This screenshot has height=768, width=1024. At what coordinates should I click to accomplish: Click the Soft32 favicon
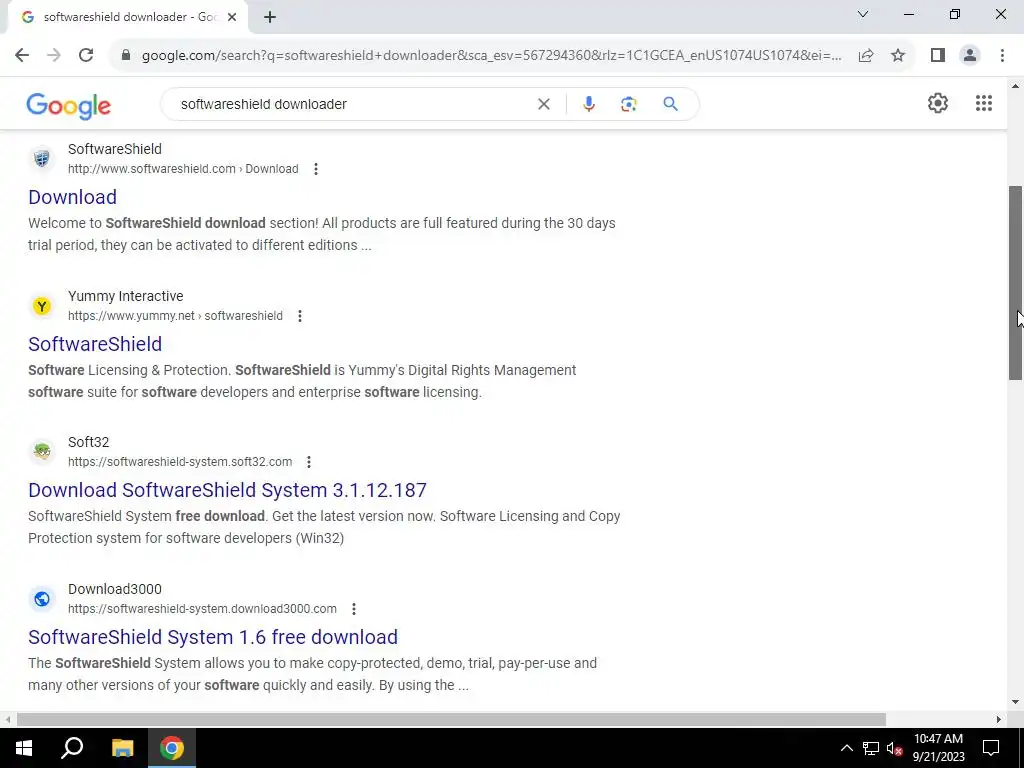pyautogui.click(x=42, y=452)
